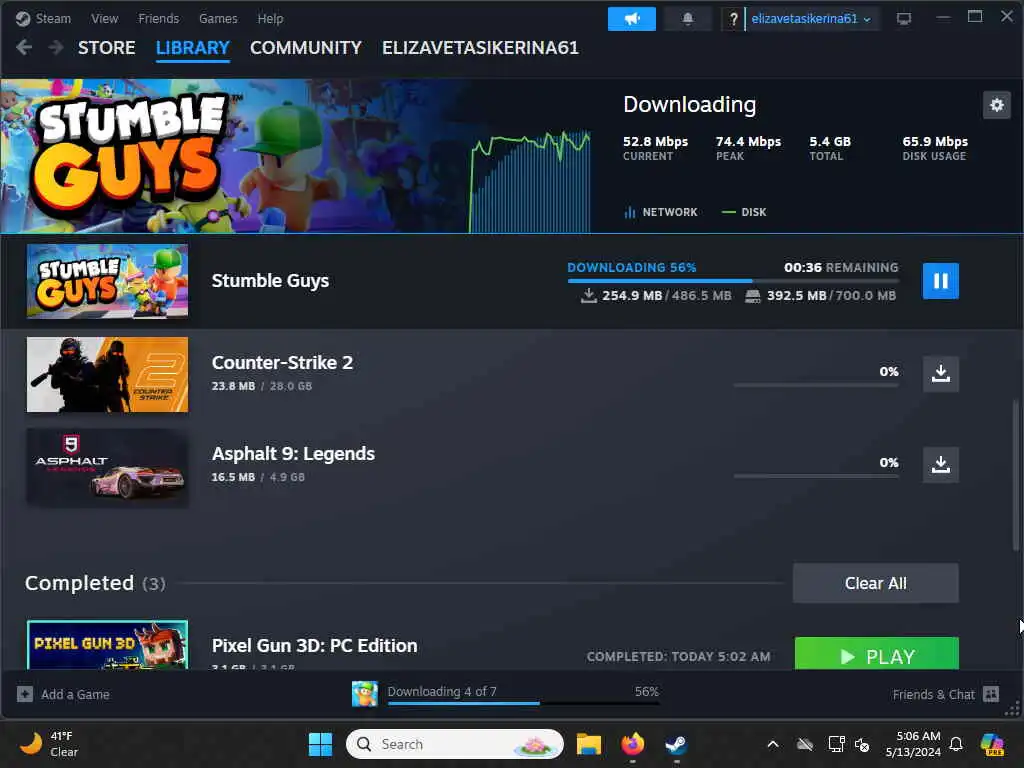This screenshot has height=768, width=1024.
Task: Click the Pixel Gun 3D thumbnail
Action: pos(107,645)
